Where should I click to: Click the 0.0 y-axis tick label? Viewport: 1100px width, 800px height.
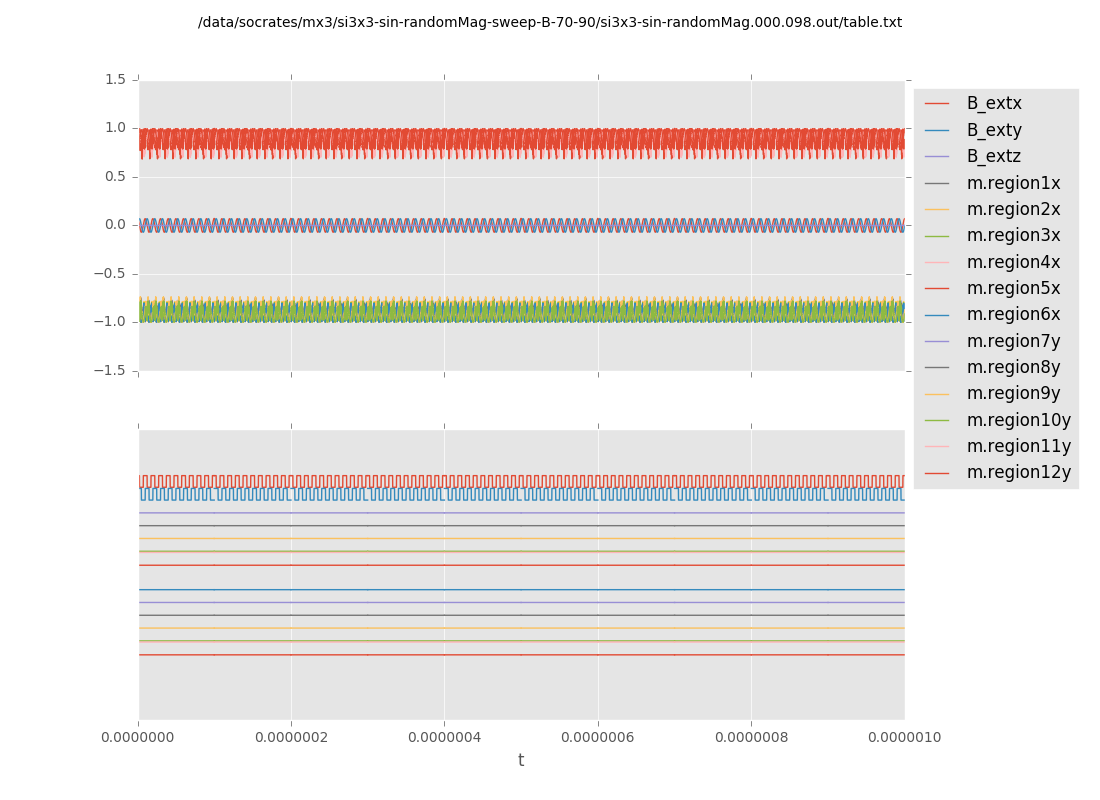tap(113, 225)
